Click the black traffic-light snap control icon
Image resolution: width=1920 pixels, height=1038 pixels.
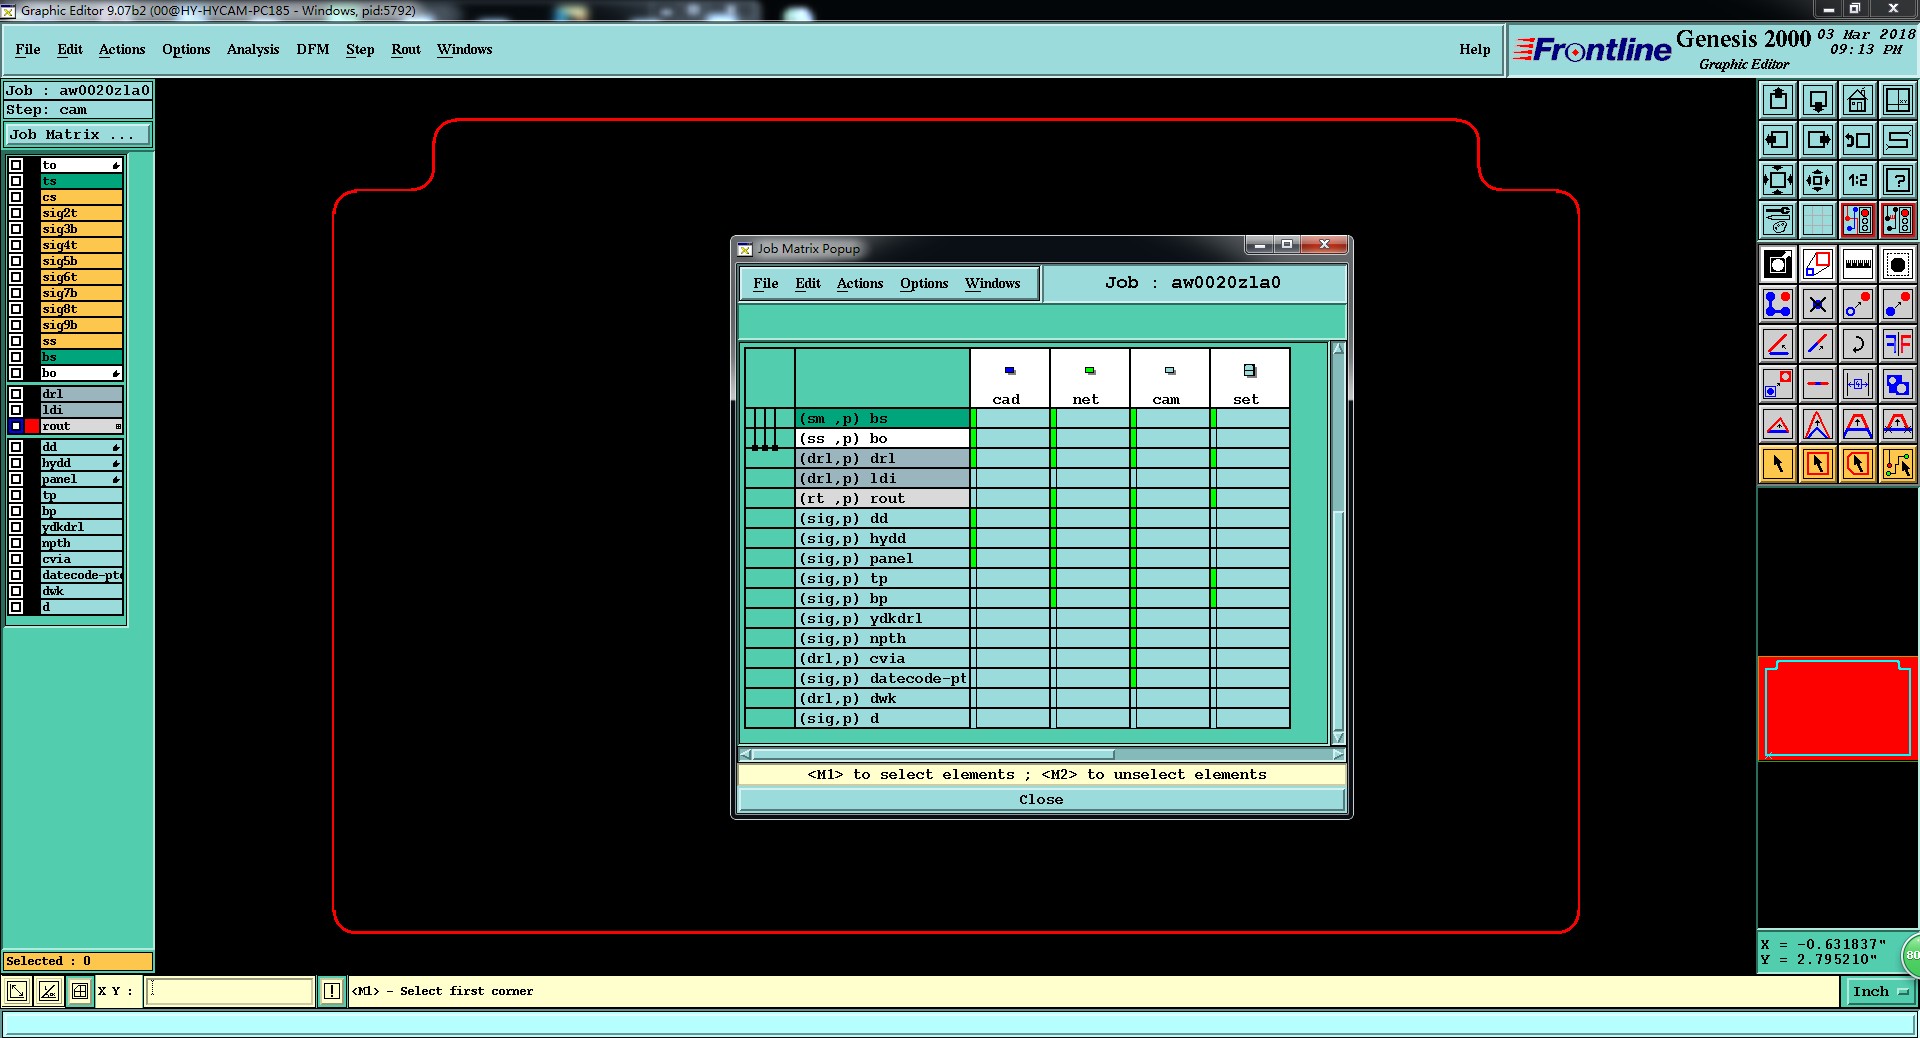(x=1898, y=220)
